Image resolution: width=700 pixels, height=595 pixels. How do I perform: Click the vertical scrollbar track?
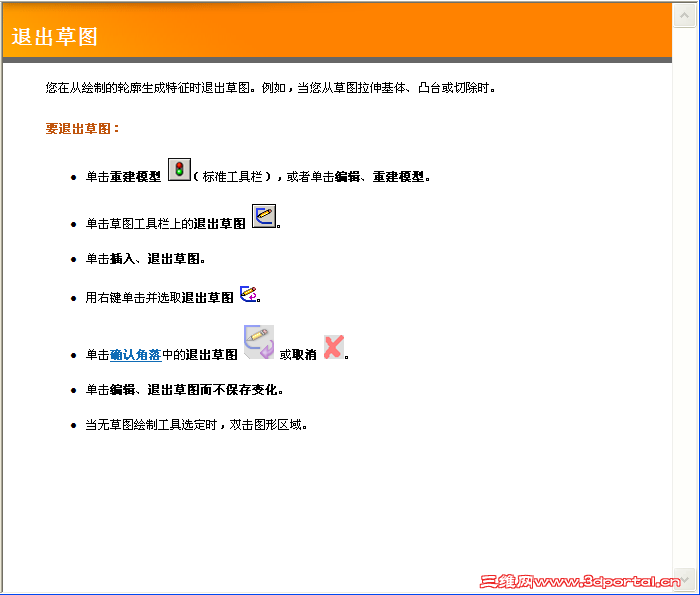(684, 297)
